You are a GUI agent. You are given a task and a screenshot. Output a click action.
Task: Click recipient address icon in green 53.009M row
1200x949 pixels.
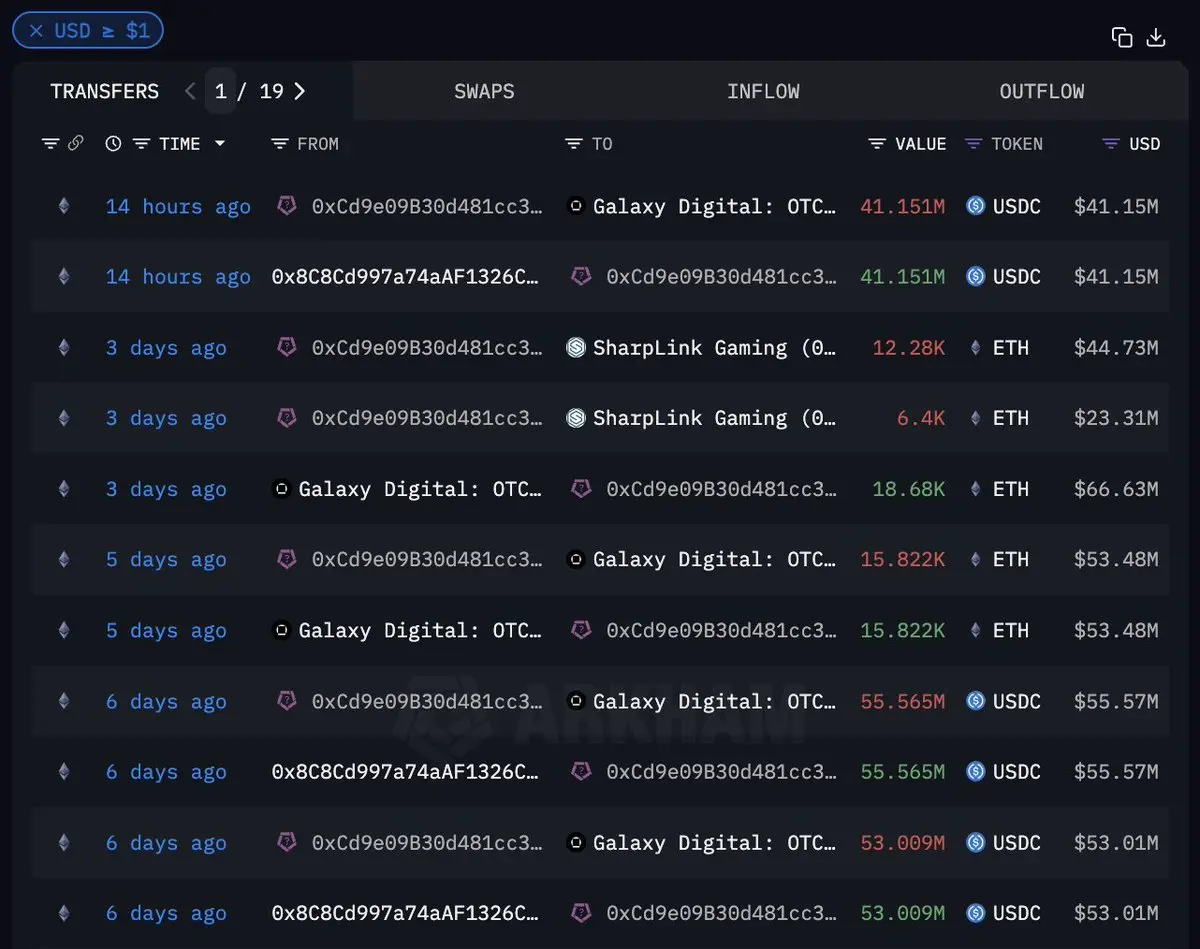[581, 913]
